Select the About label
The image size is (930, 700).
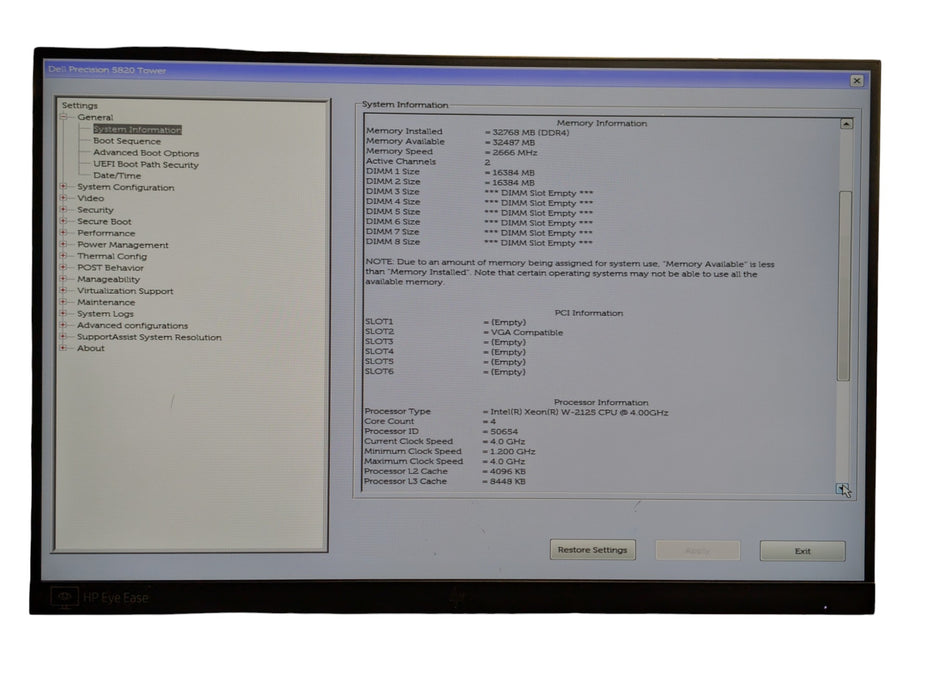point(90,348)
